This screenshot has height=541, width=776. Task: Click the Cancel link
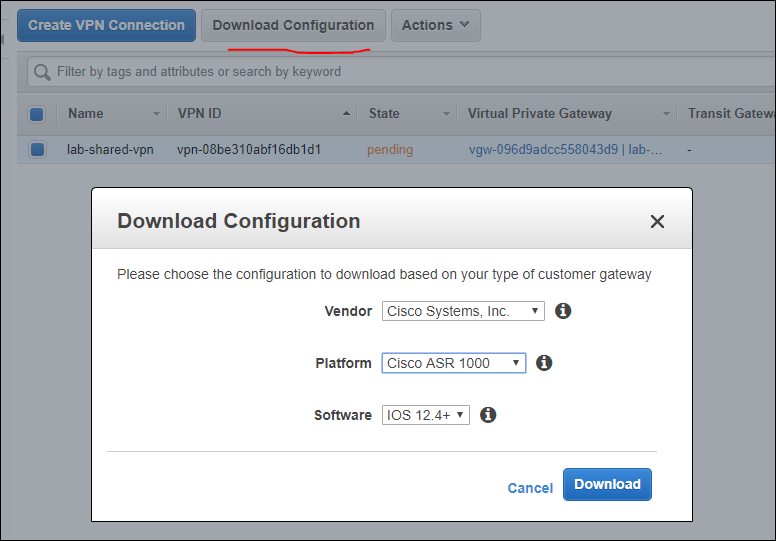click(x=530, y=488)
